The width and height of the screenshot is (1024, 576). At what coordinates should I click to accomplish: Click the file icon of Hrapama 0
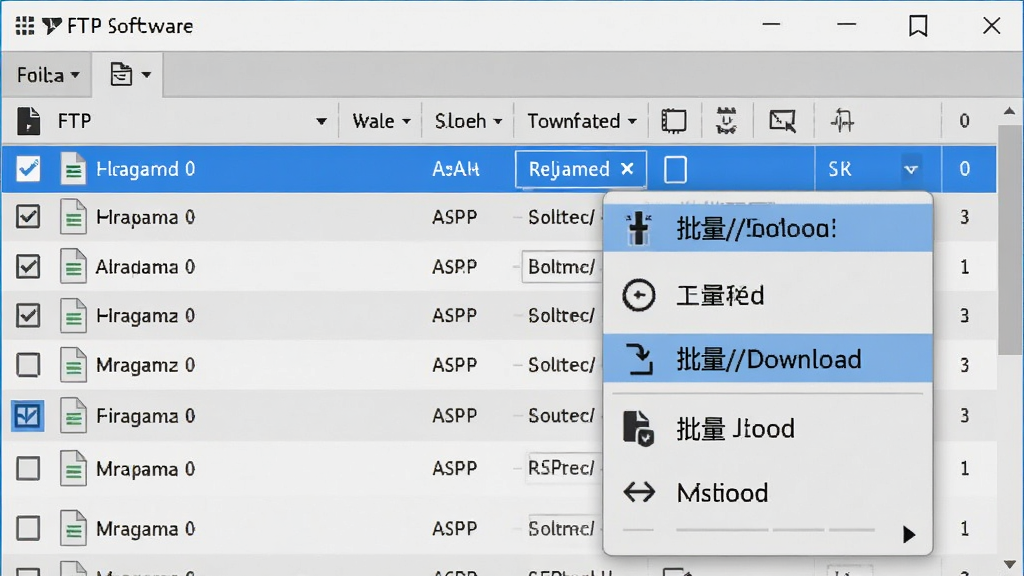(73, 217)
